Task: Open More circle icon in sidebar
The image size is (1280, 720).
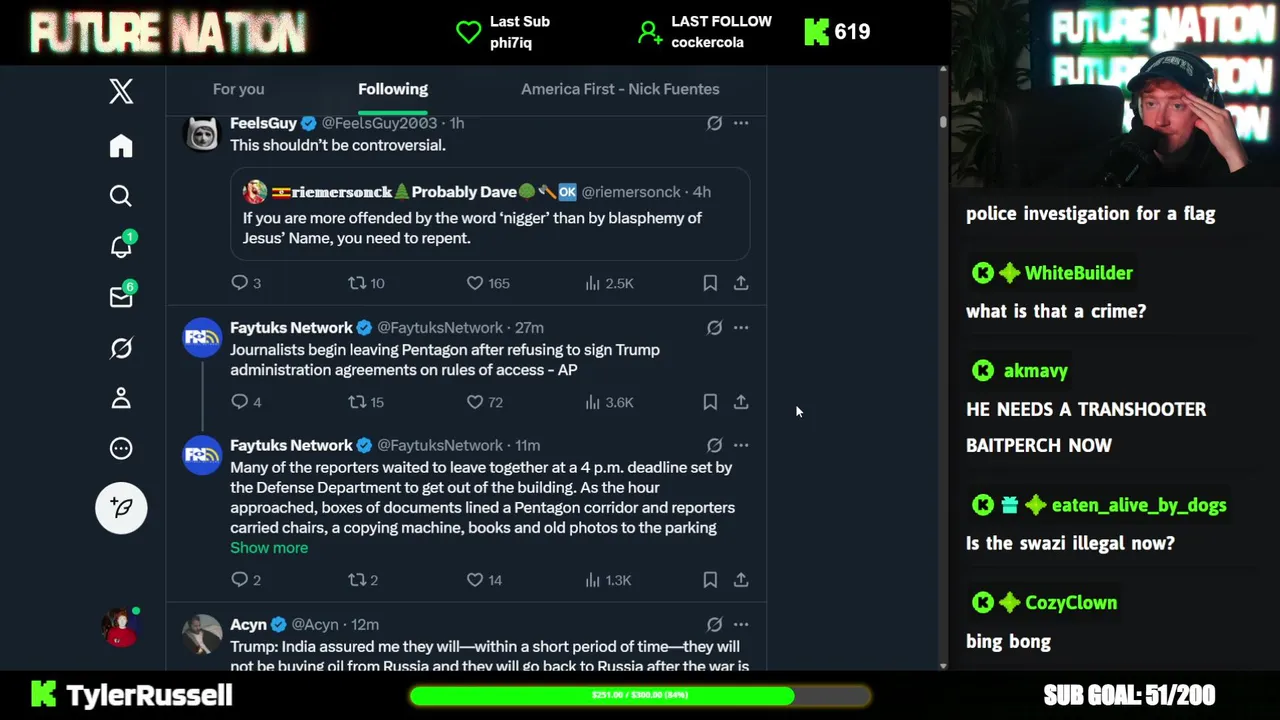Action: coord(121,449)
